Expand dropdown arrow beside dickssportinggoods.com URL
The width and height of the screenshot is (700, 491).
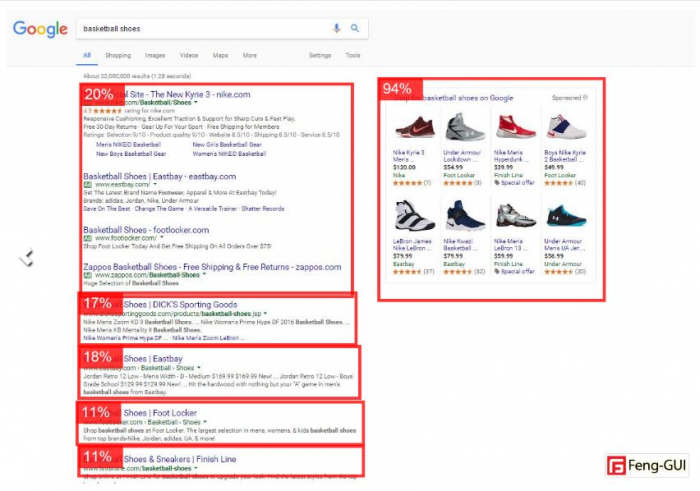click(x=265, y=314)
